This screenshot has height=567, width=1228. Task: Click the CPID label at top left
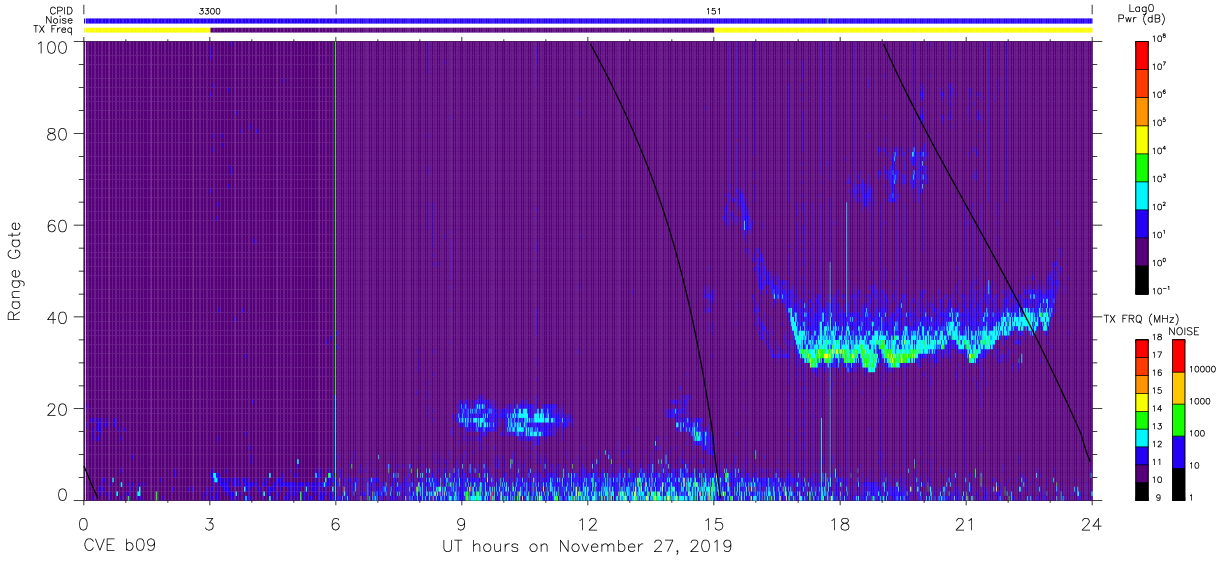click(x=61, y=11)
